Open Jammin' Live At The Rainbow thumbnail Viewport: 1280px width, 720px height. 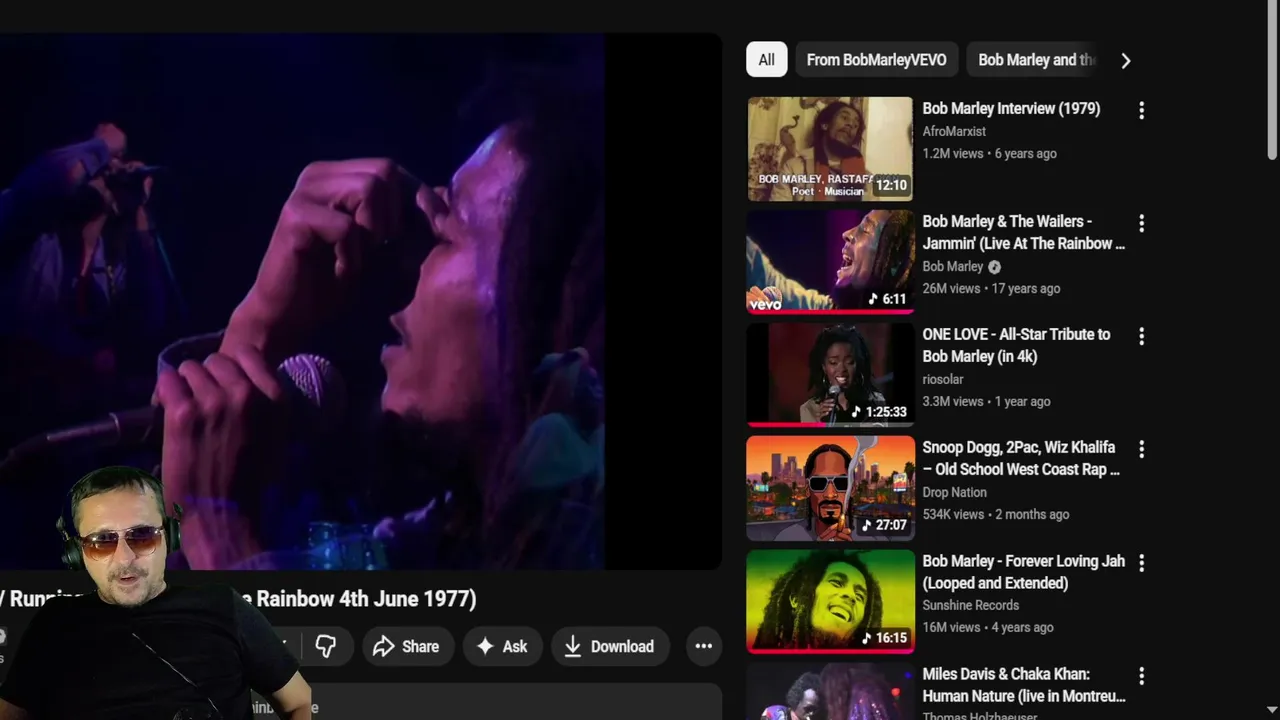(x=830, y=262)
